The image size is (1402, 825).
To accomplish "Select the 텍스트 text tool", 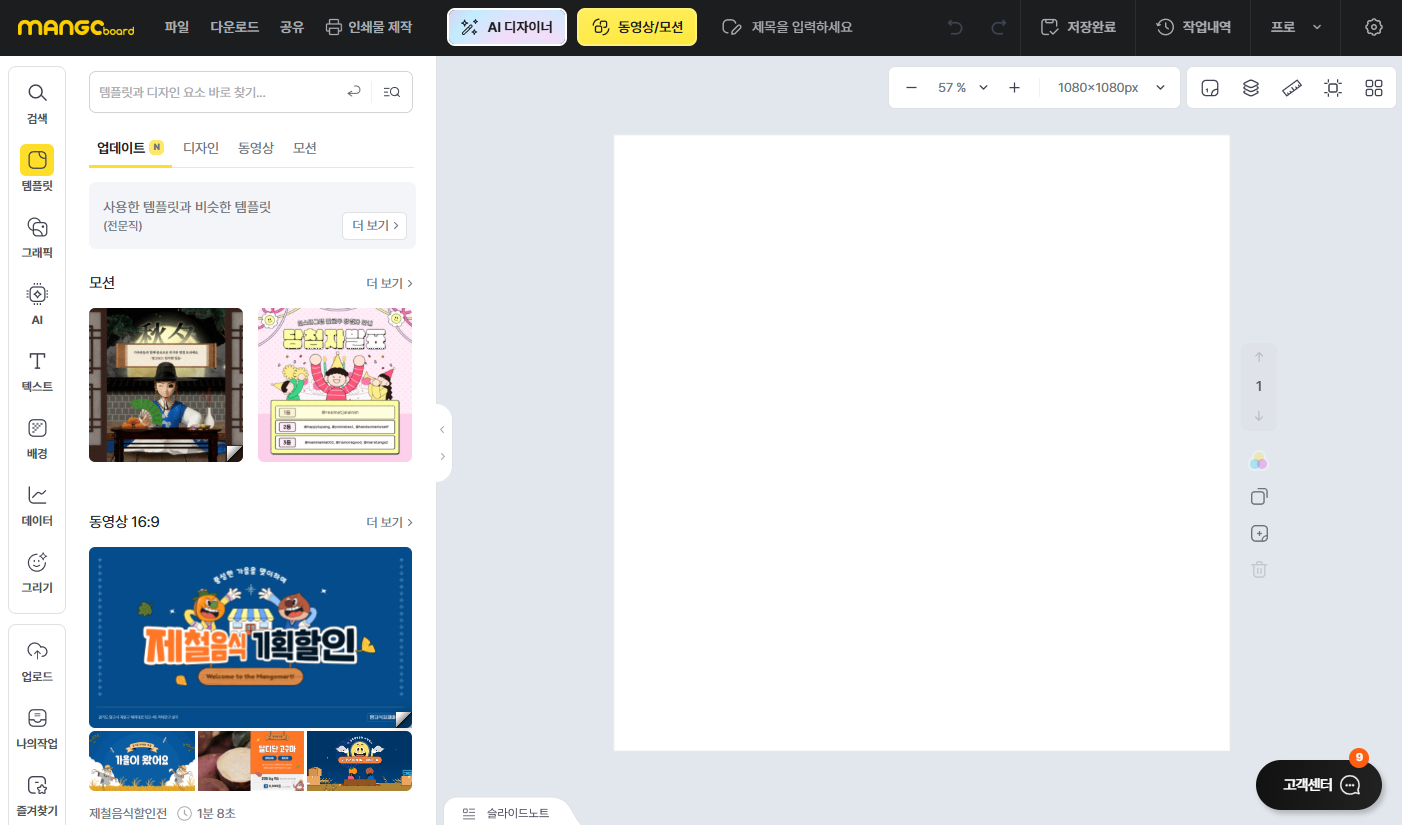I will click(x=37, y=371).
